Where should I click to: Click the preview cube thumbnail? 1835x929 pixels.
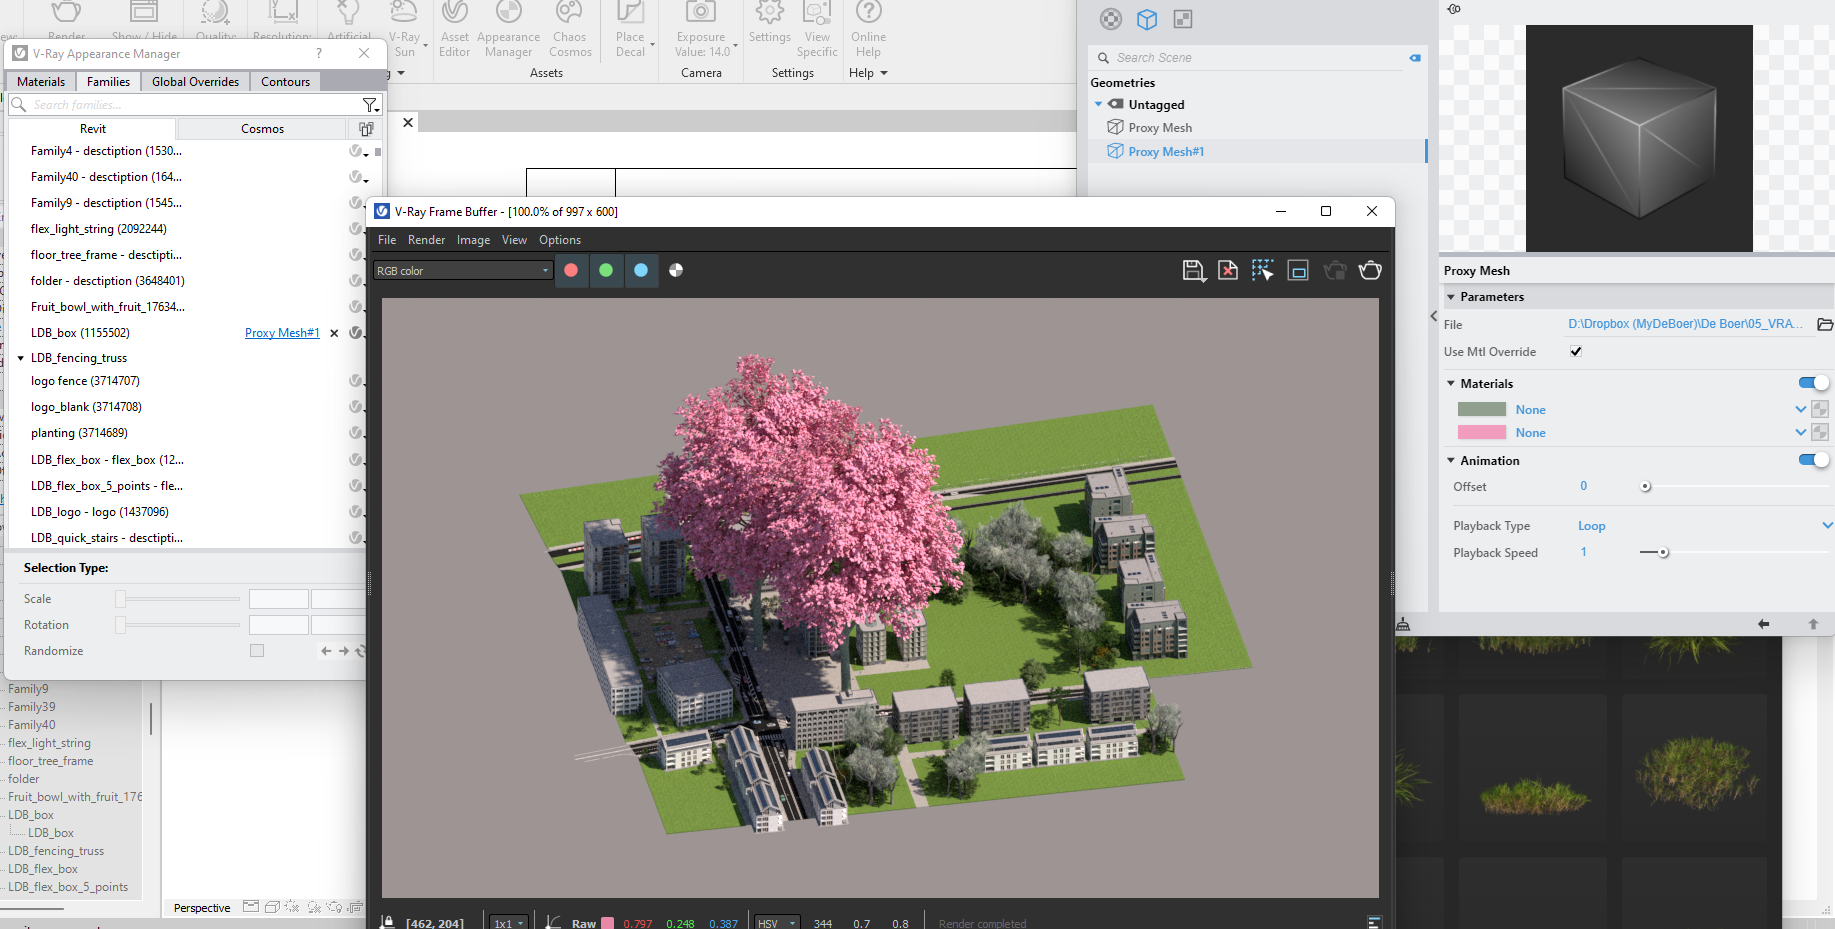click(x=1639, y=138)
